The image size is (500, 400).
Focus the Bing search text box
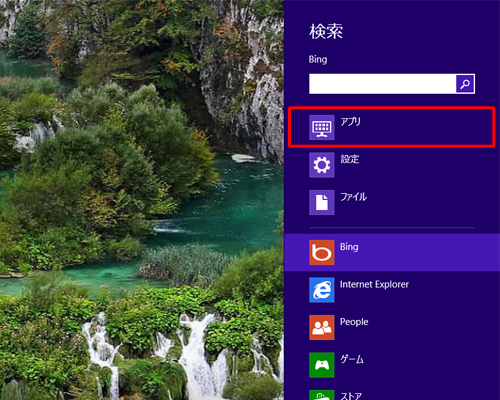click(x=382, y=84)
